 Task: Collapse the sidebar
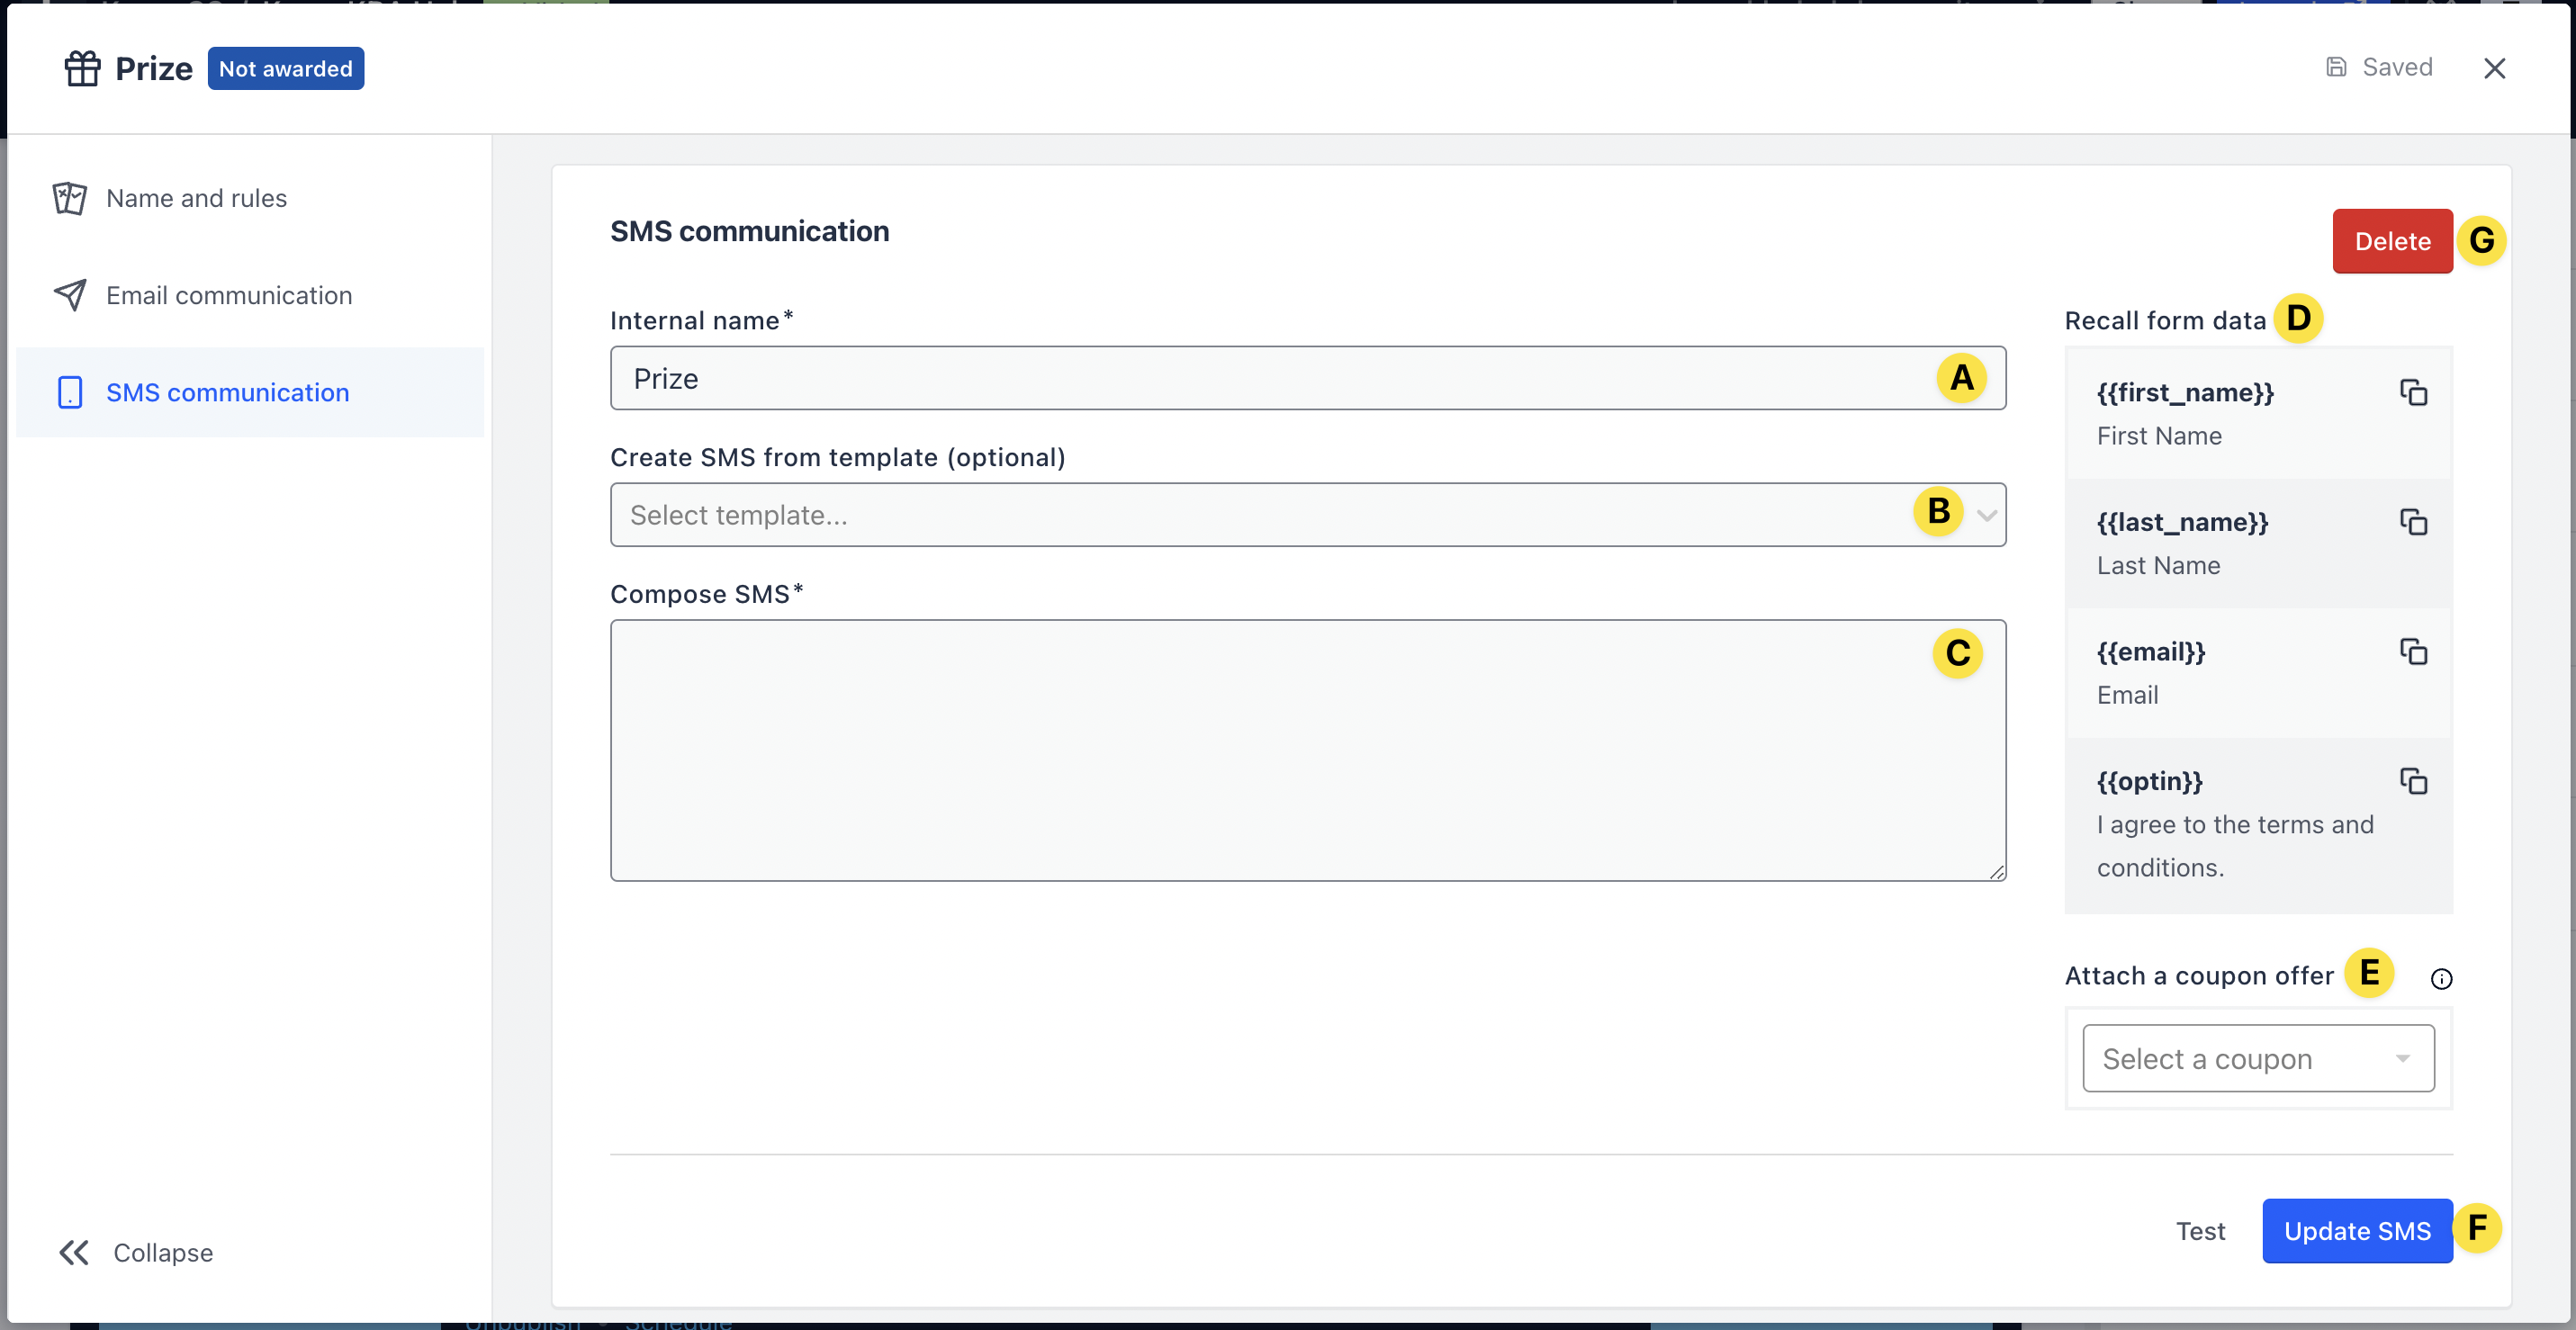(x=135, y=1253)
